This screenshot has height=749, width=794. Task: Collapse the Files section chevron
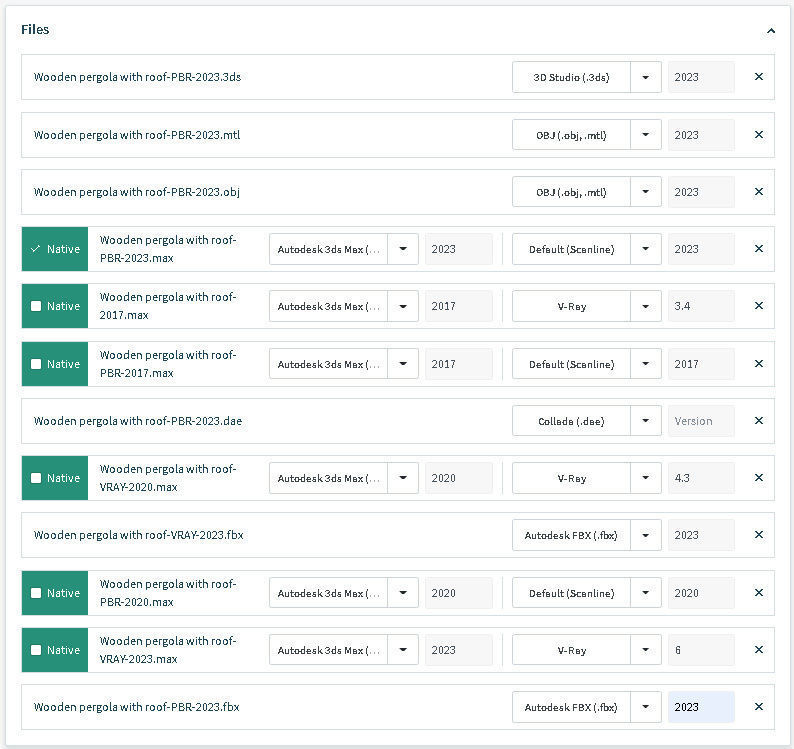tap(770, 31)
